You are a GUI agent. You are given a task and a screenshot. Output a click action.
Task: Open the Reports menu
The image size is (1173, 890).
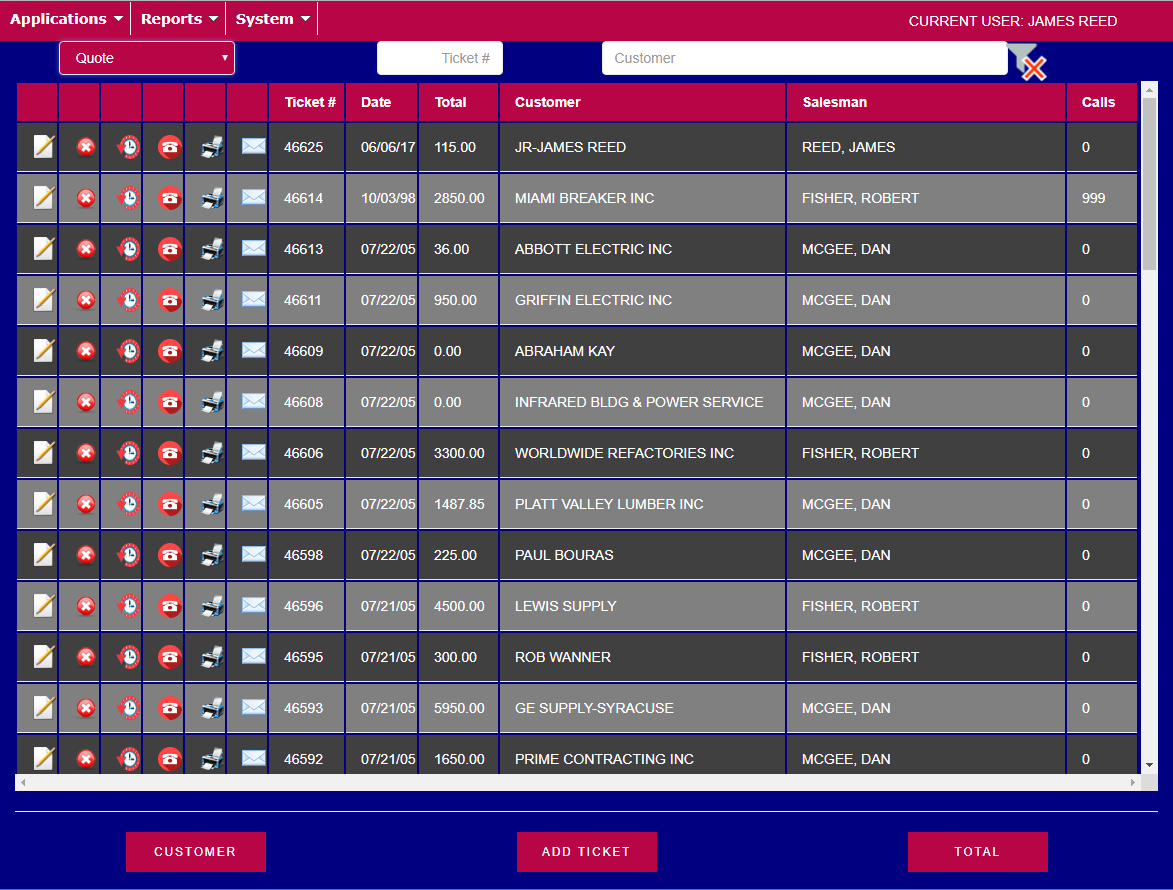[x=179, y=19]
